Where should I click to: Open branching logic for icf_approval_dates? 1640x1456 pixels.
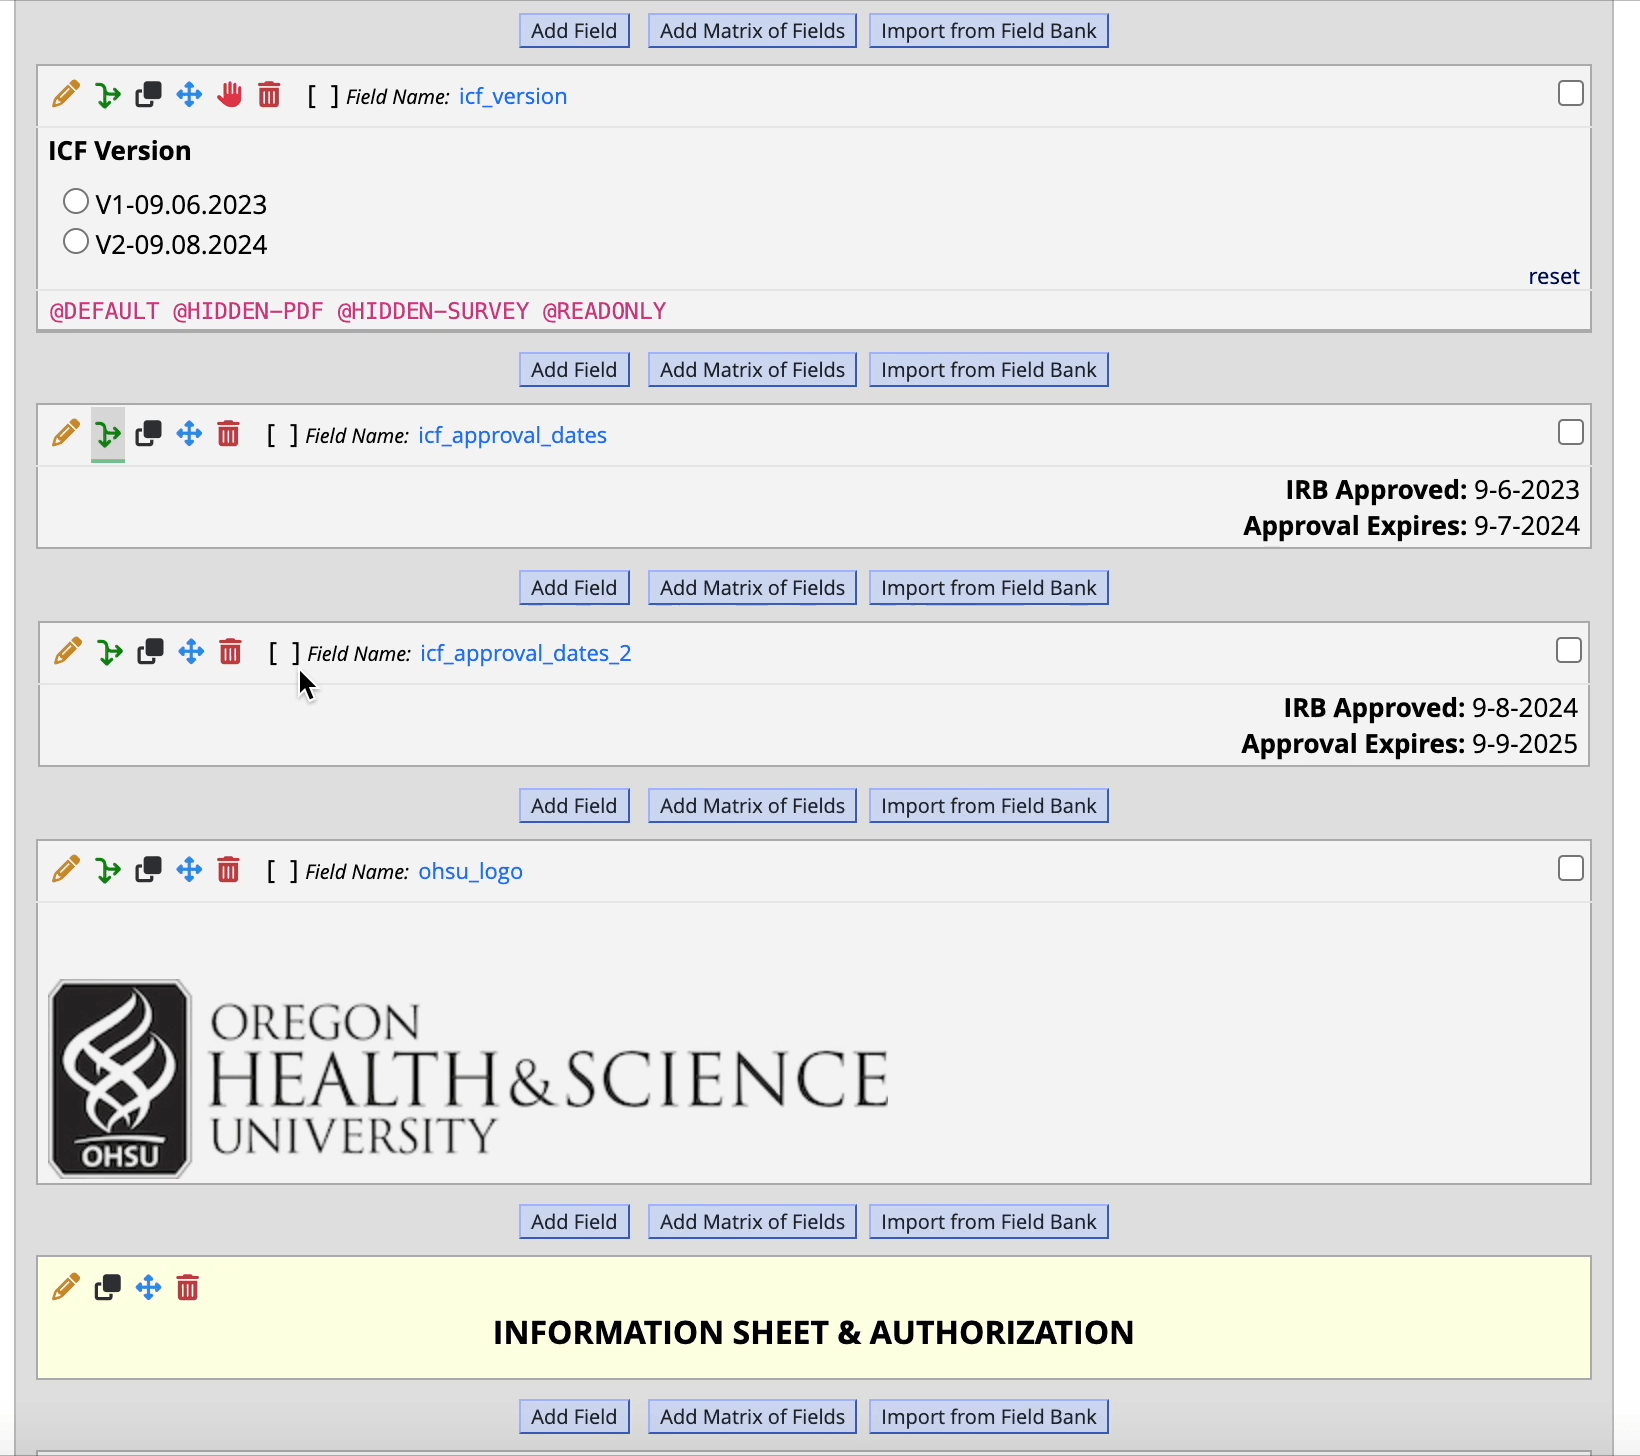pos(108,434)
